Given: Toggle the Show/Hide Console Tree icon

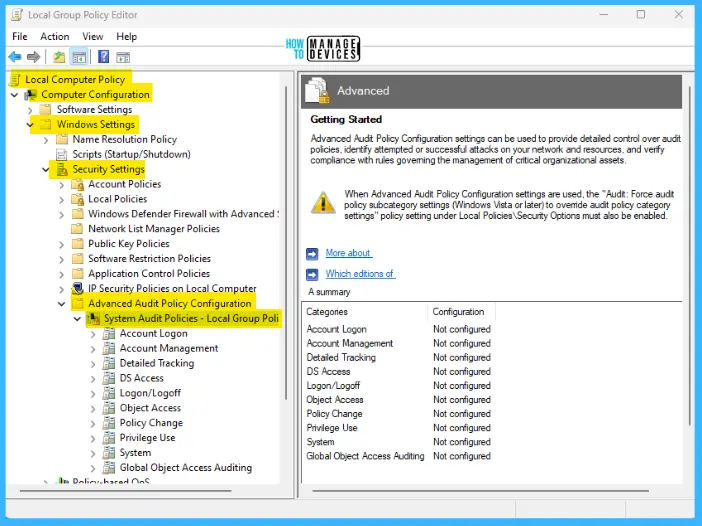Looking at the screenshot, I should (79, 57).
